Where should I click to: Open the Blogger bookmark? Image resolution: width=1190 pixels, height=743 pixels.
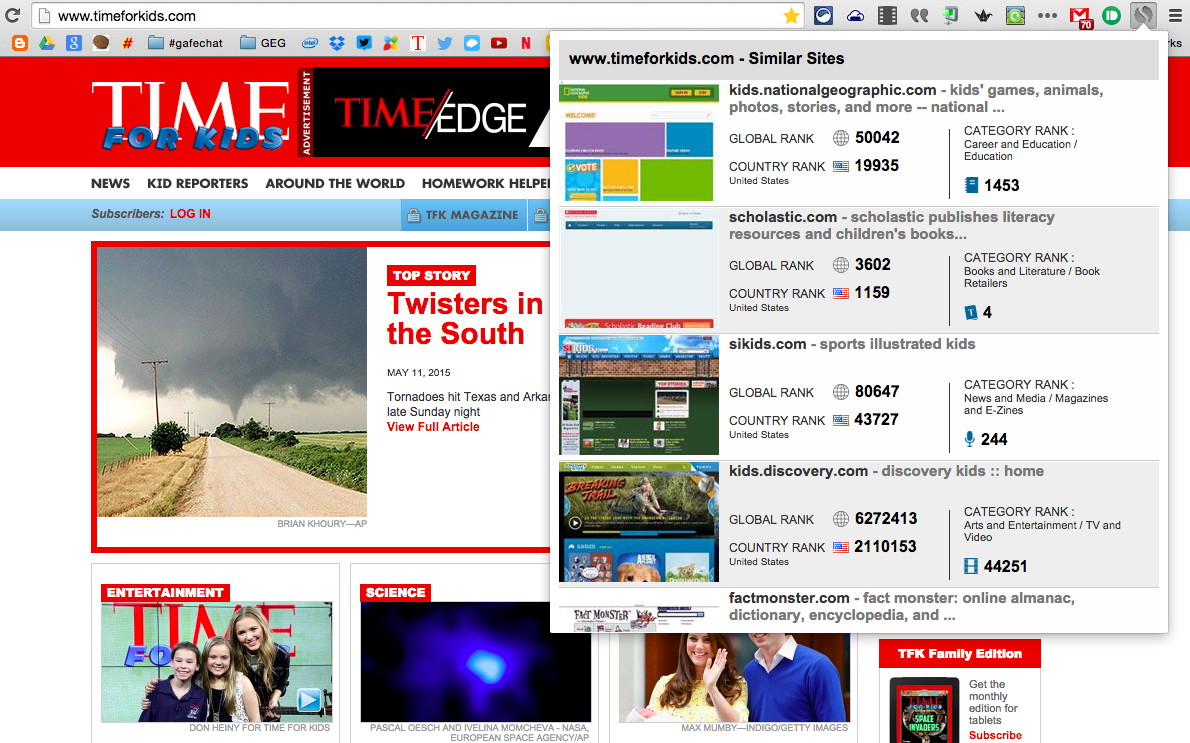click(20, 43)
